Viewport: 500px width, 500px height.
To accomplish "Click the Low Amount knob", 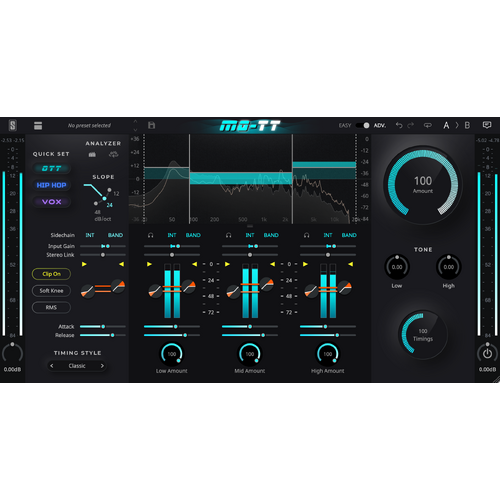I will tap(172, 354).
